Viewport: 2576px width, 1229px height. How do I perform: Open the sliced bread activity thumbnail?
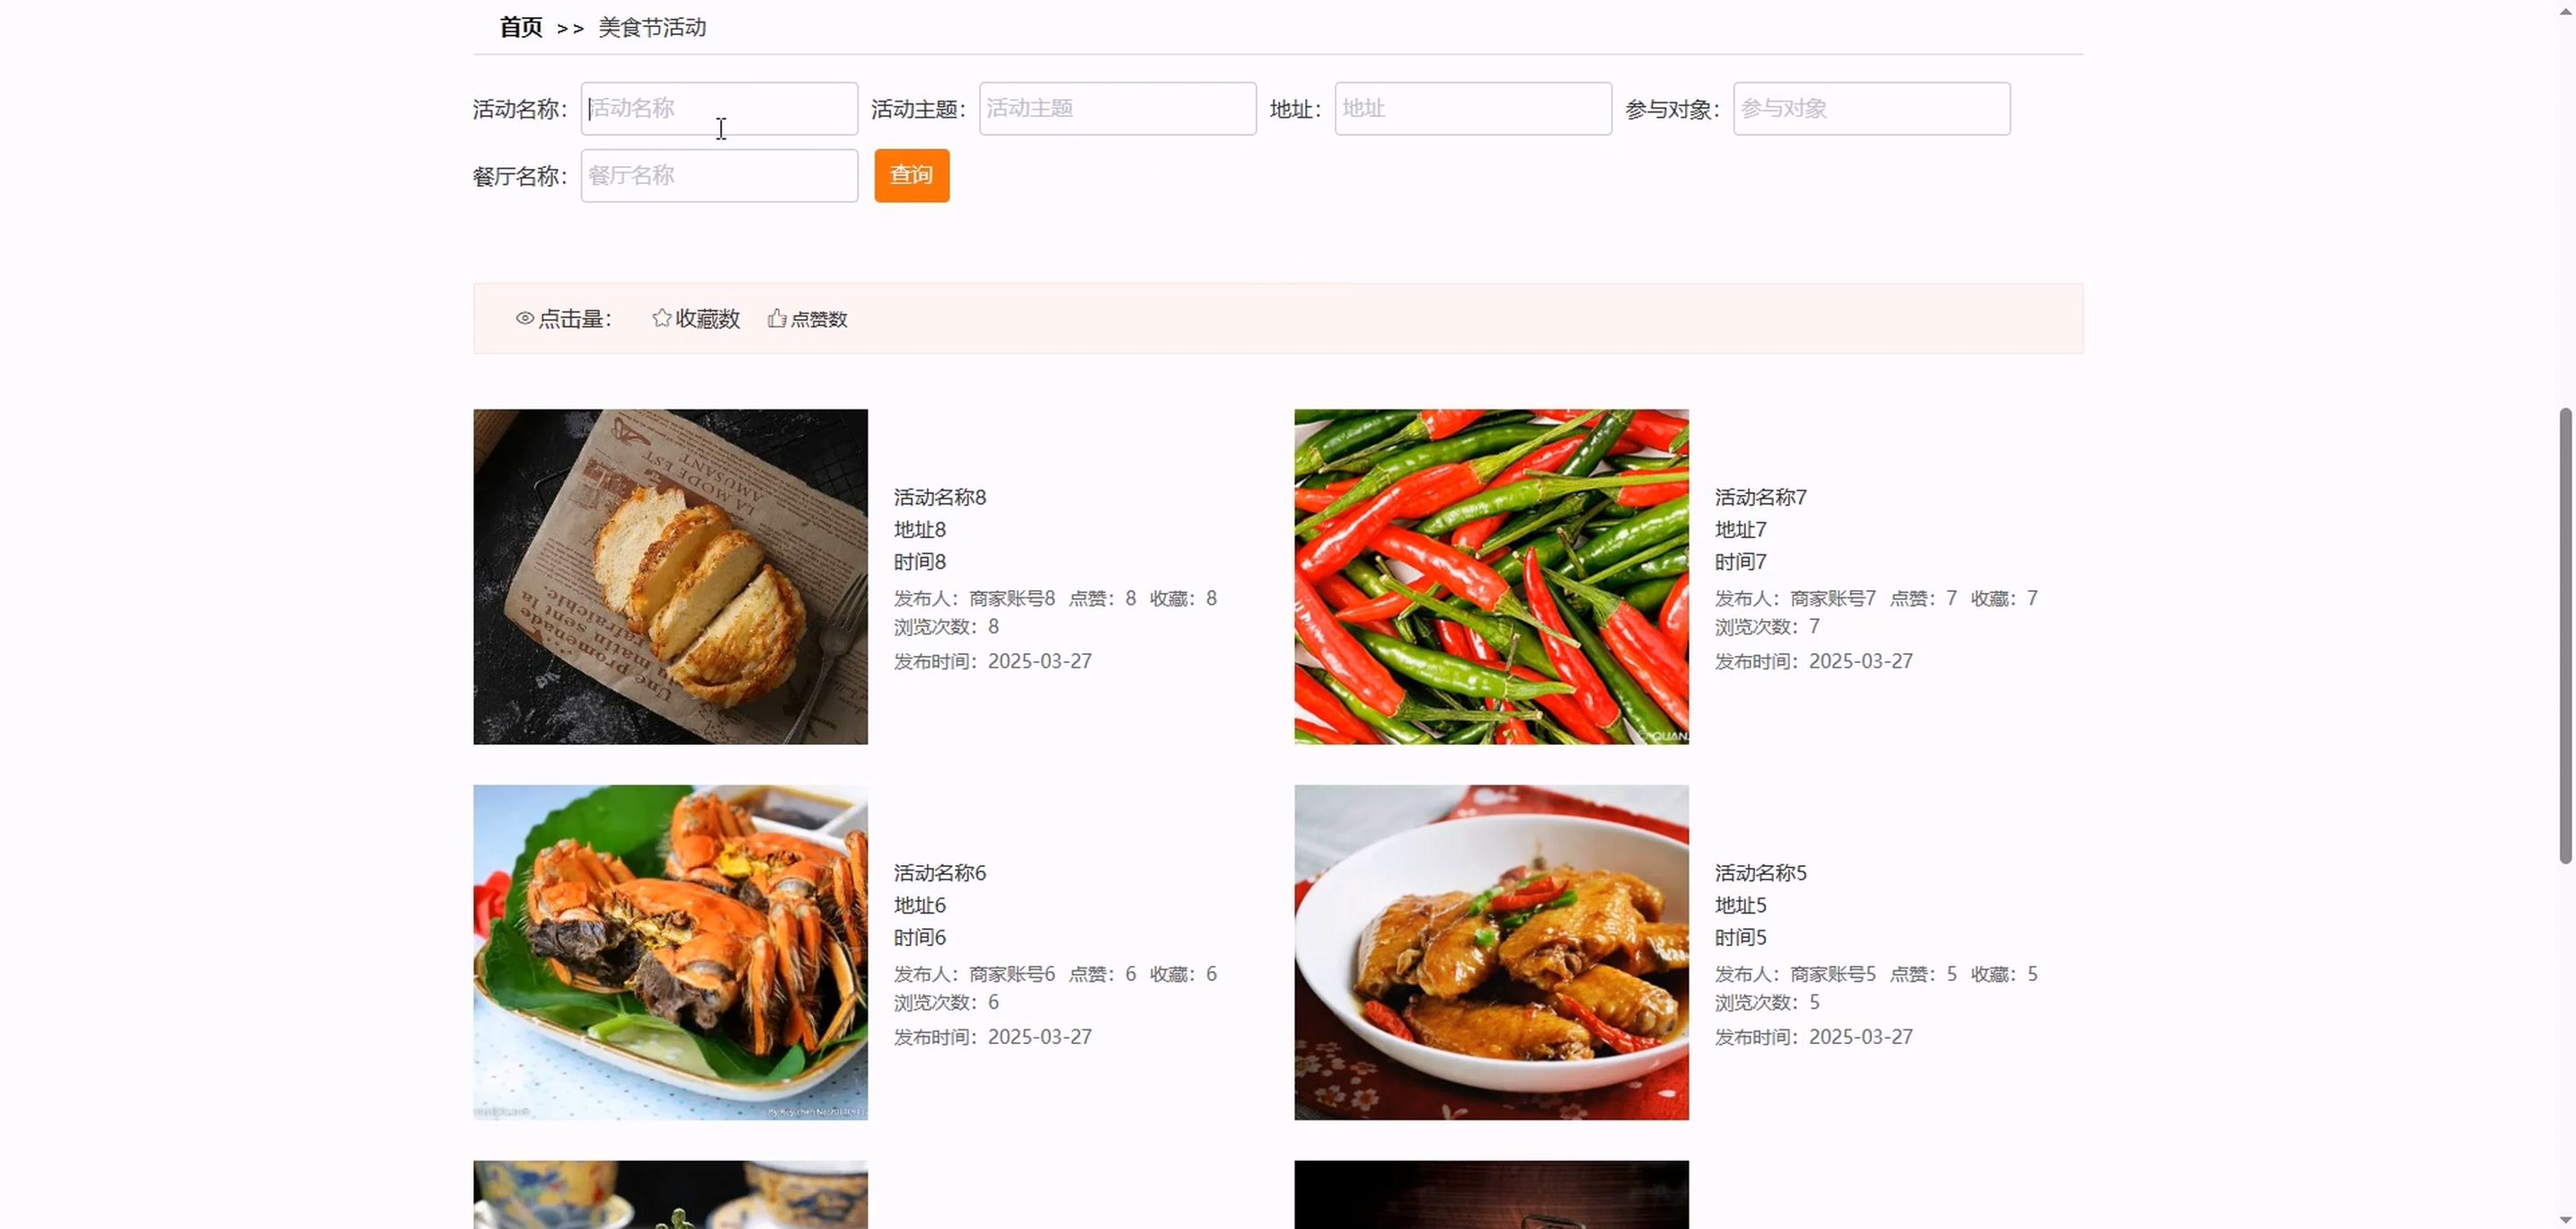670,576
